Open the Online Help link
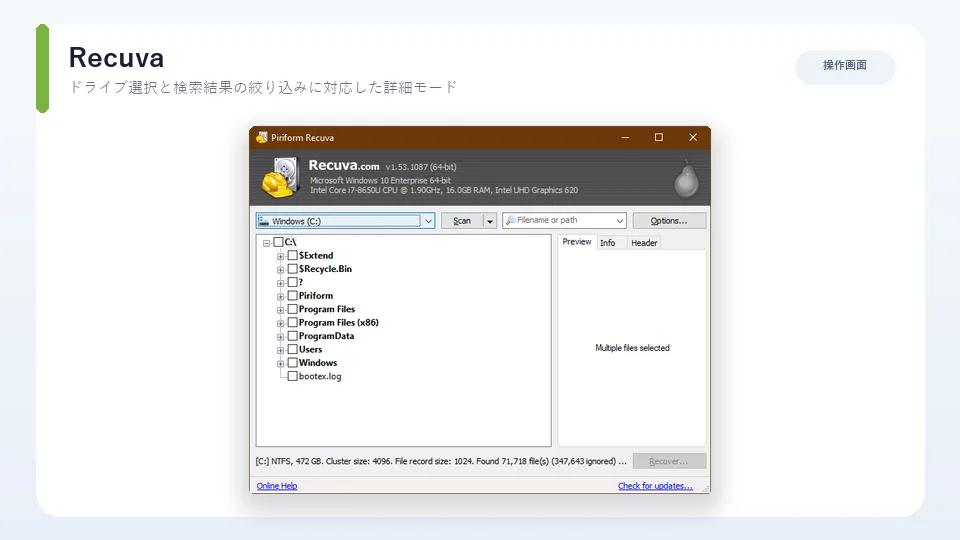The image size is (960, 540). pos(277,486)
